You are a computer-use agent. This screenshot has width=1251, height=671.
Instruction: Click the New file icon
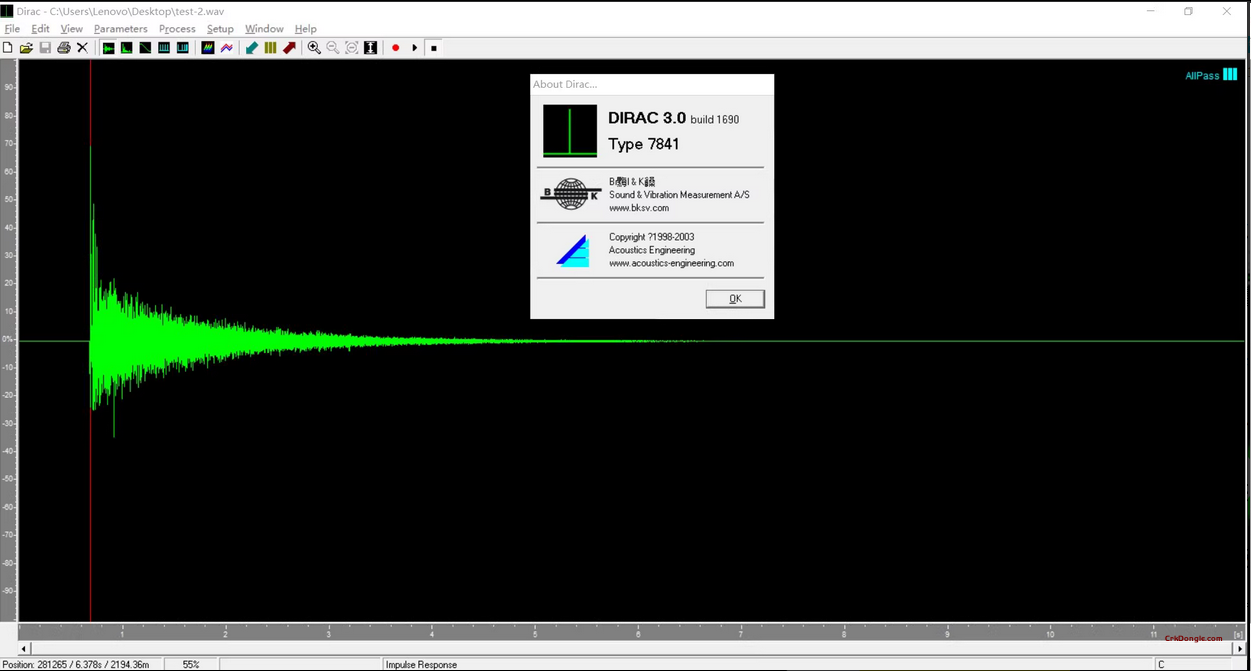[x=8, y=48]
